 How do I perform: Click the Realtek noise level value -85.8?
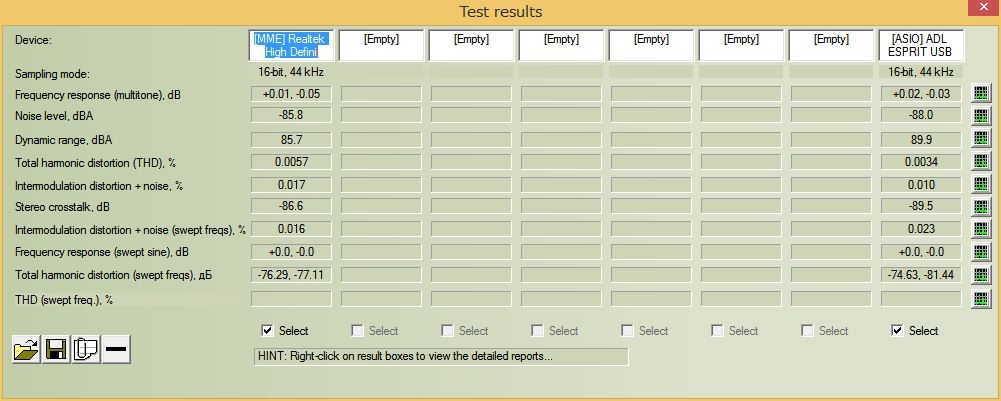[291, 116]
